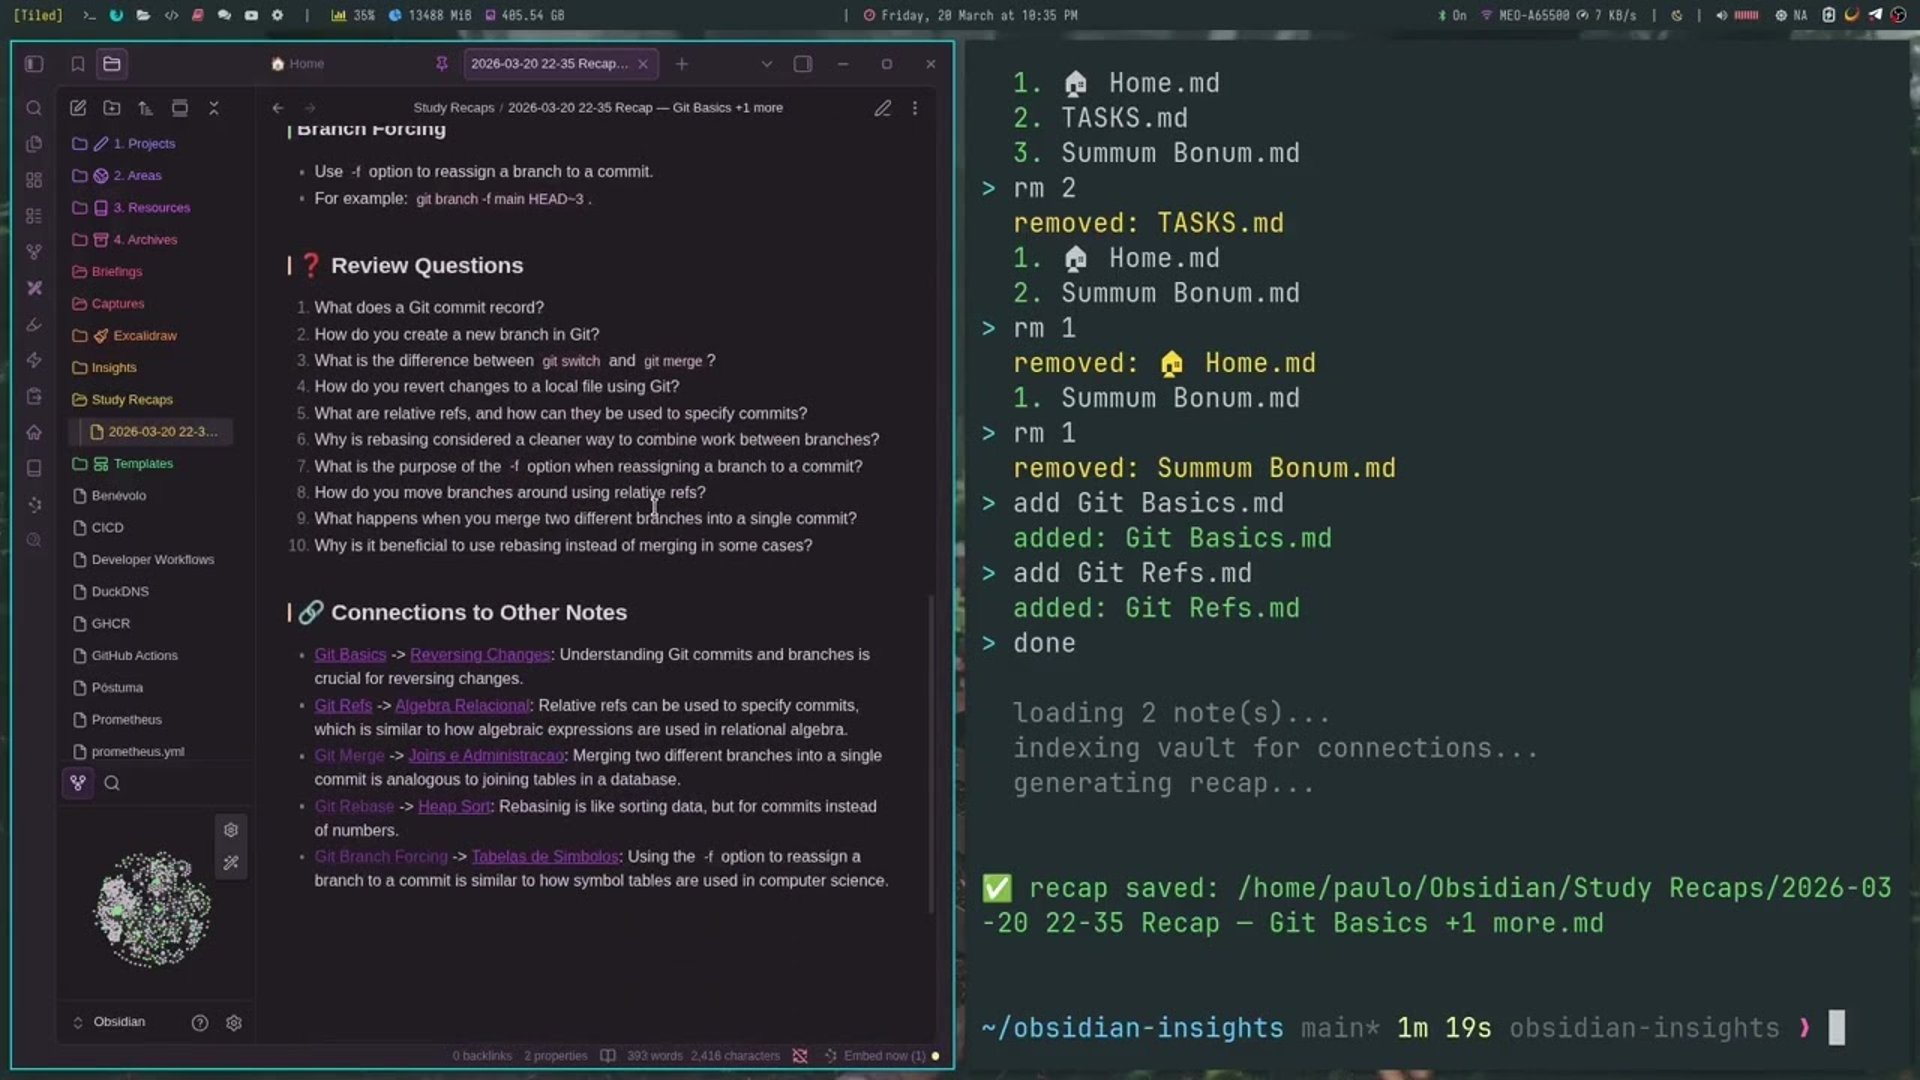Change file explorer sort order
The height and width of the screenshot is (1080, 1920).
[x=146, y=108]
